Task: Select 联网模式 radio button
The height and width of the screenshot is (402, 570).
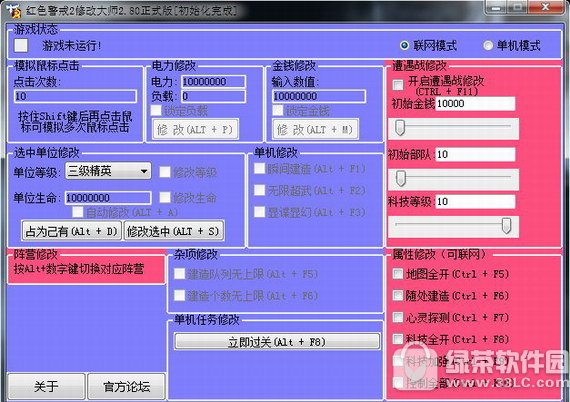Action: (x=404, y=45)
